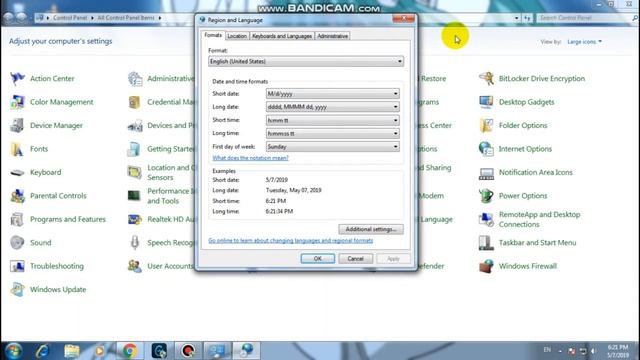This screenshot has height=360, width=640.
Task: Open the Folder Options icon
Action: [486, 125]
